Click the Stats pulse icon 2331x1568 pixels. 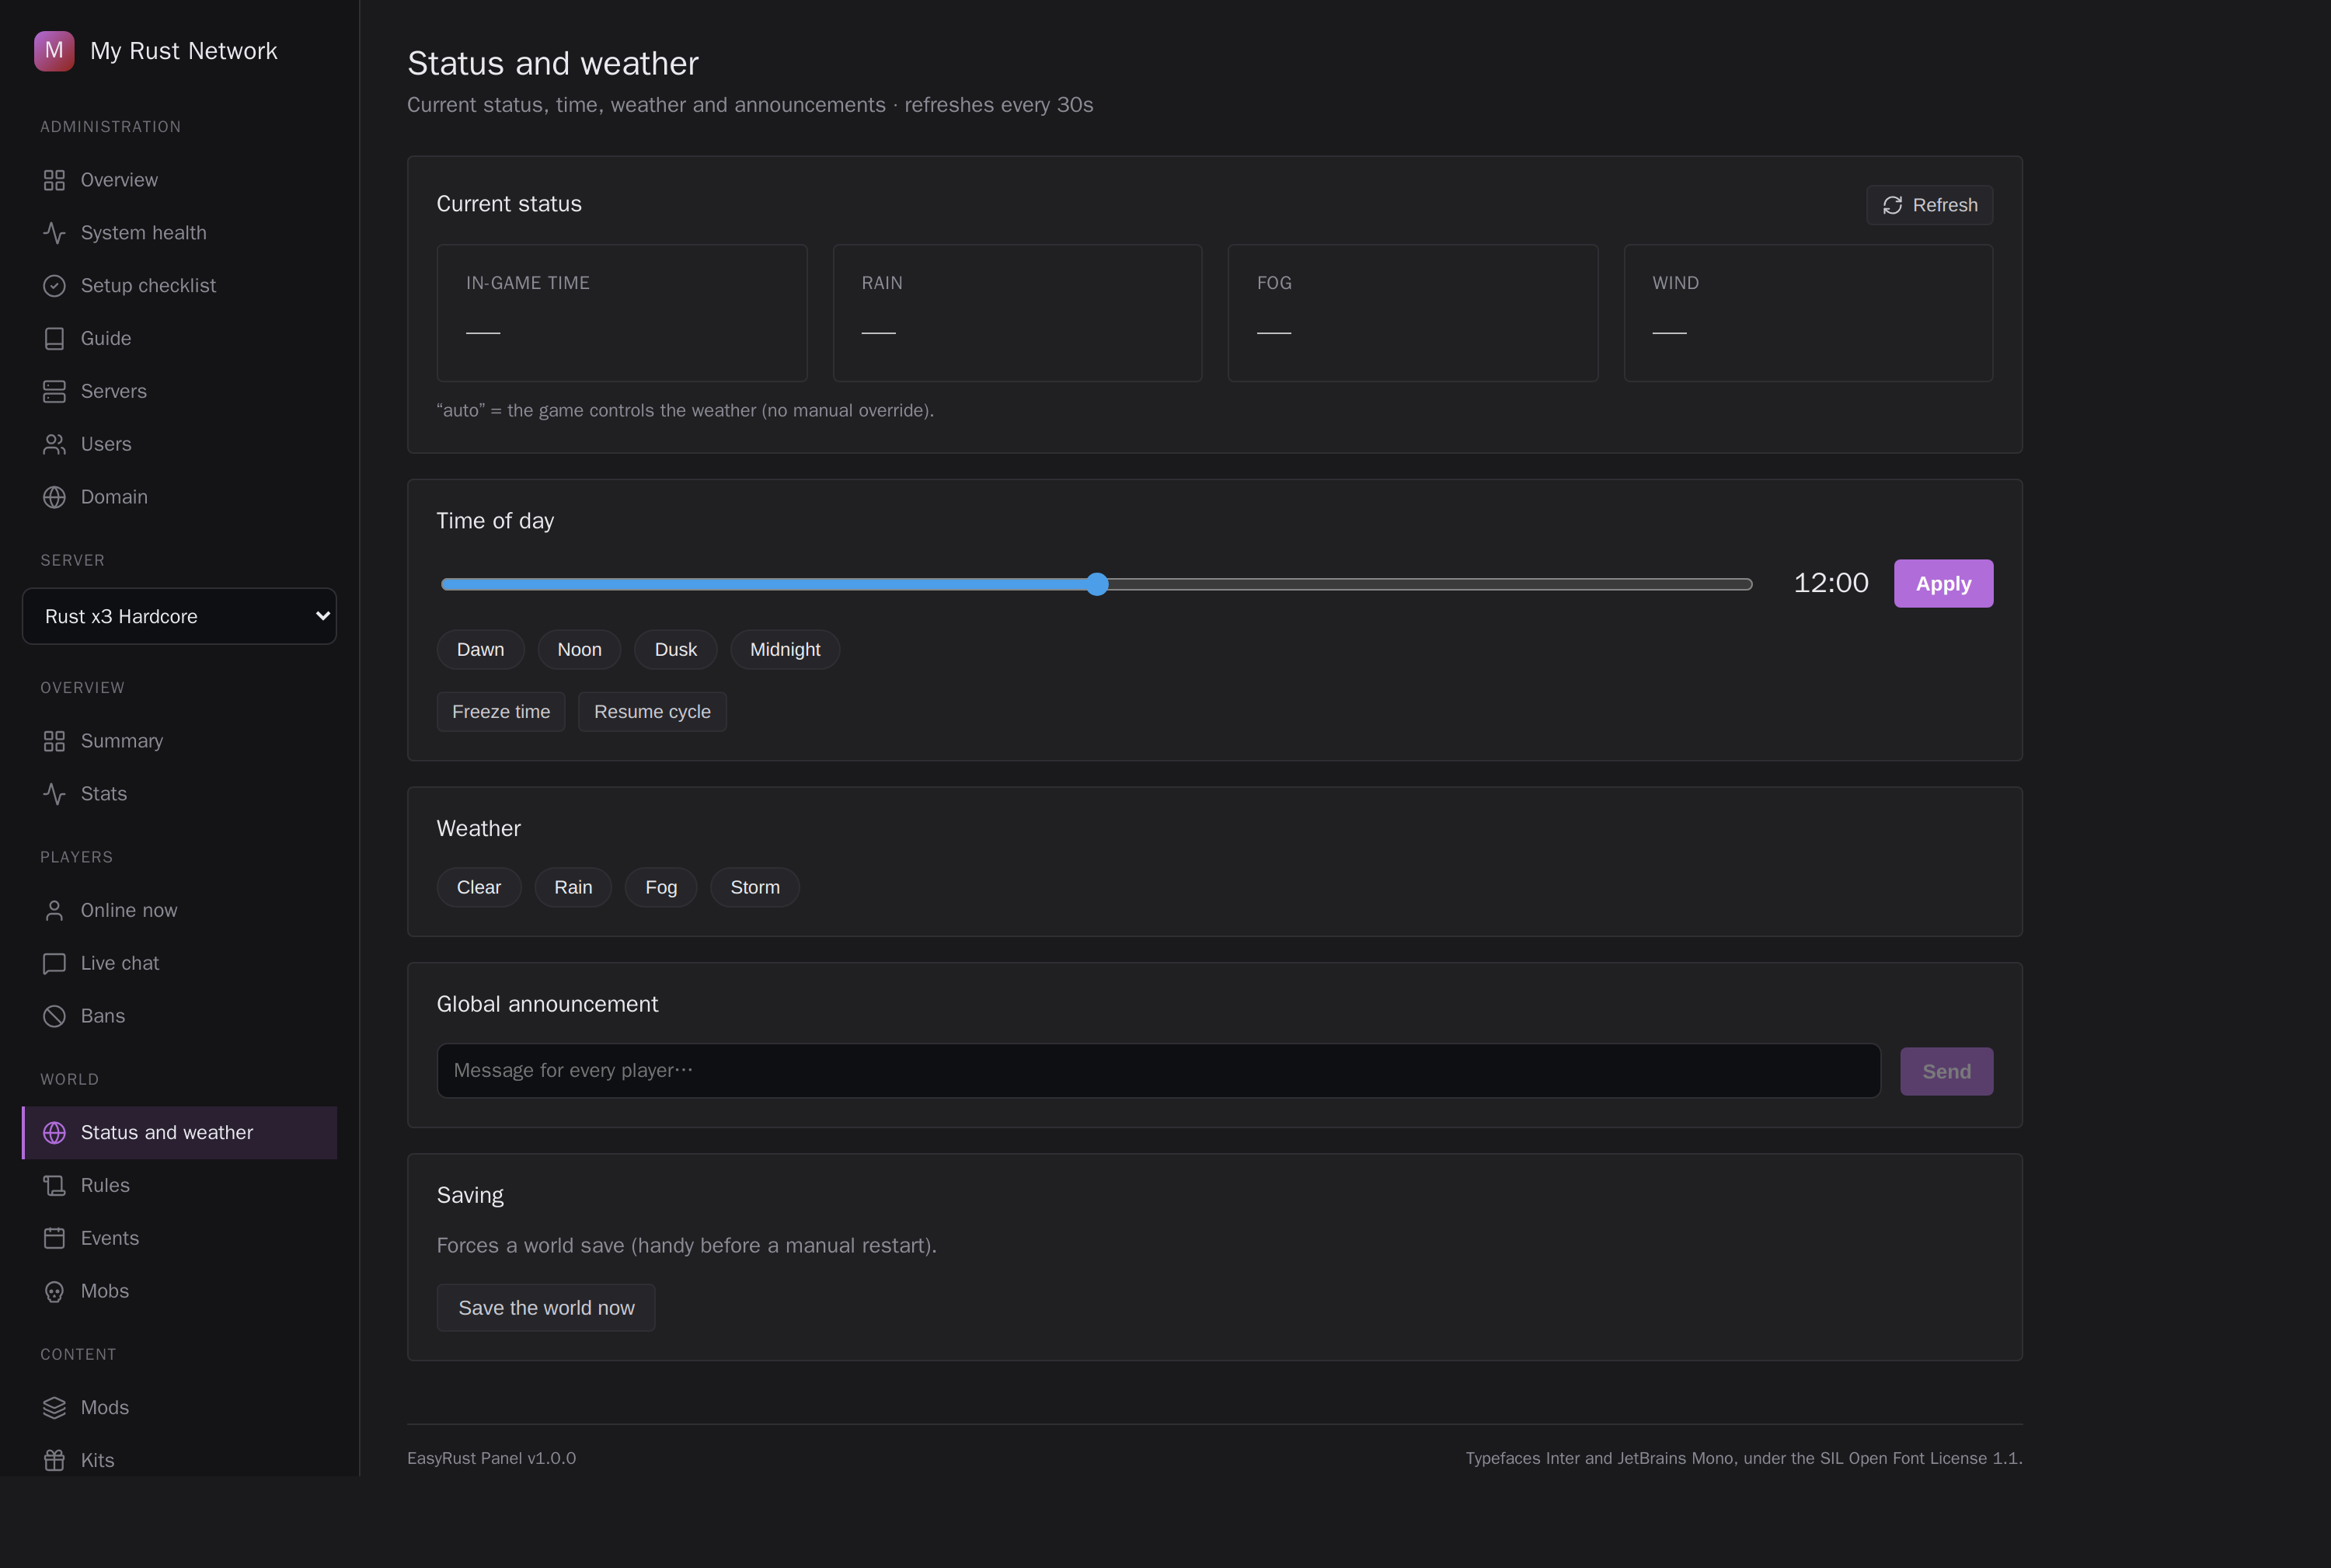[54, 794]
